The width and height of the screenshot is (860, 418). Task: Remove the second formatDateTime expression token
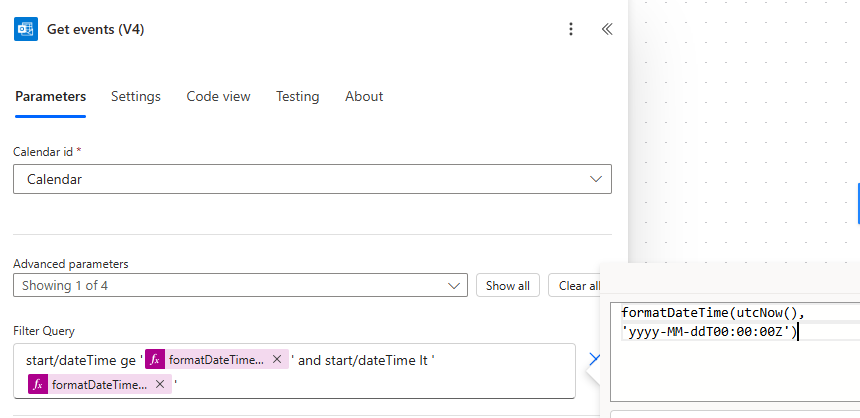[x=160, y=385]
